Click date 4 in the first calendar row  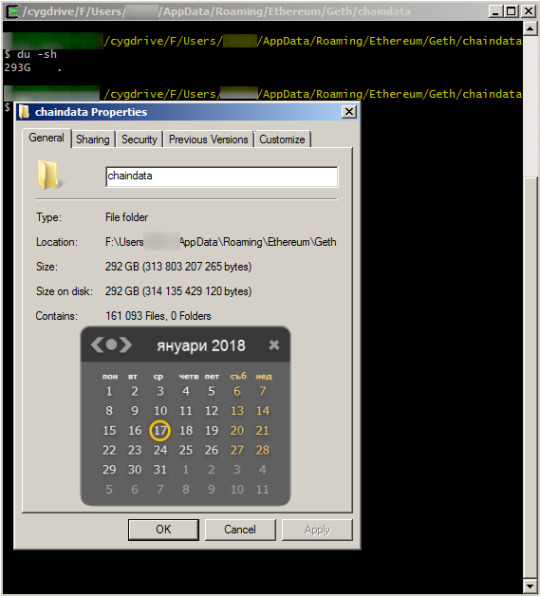pos(186,391)
